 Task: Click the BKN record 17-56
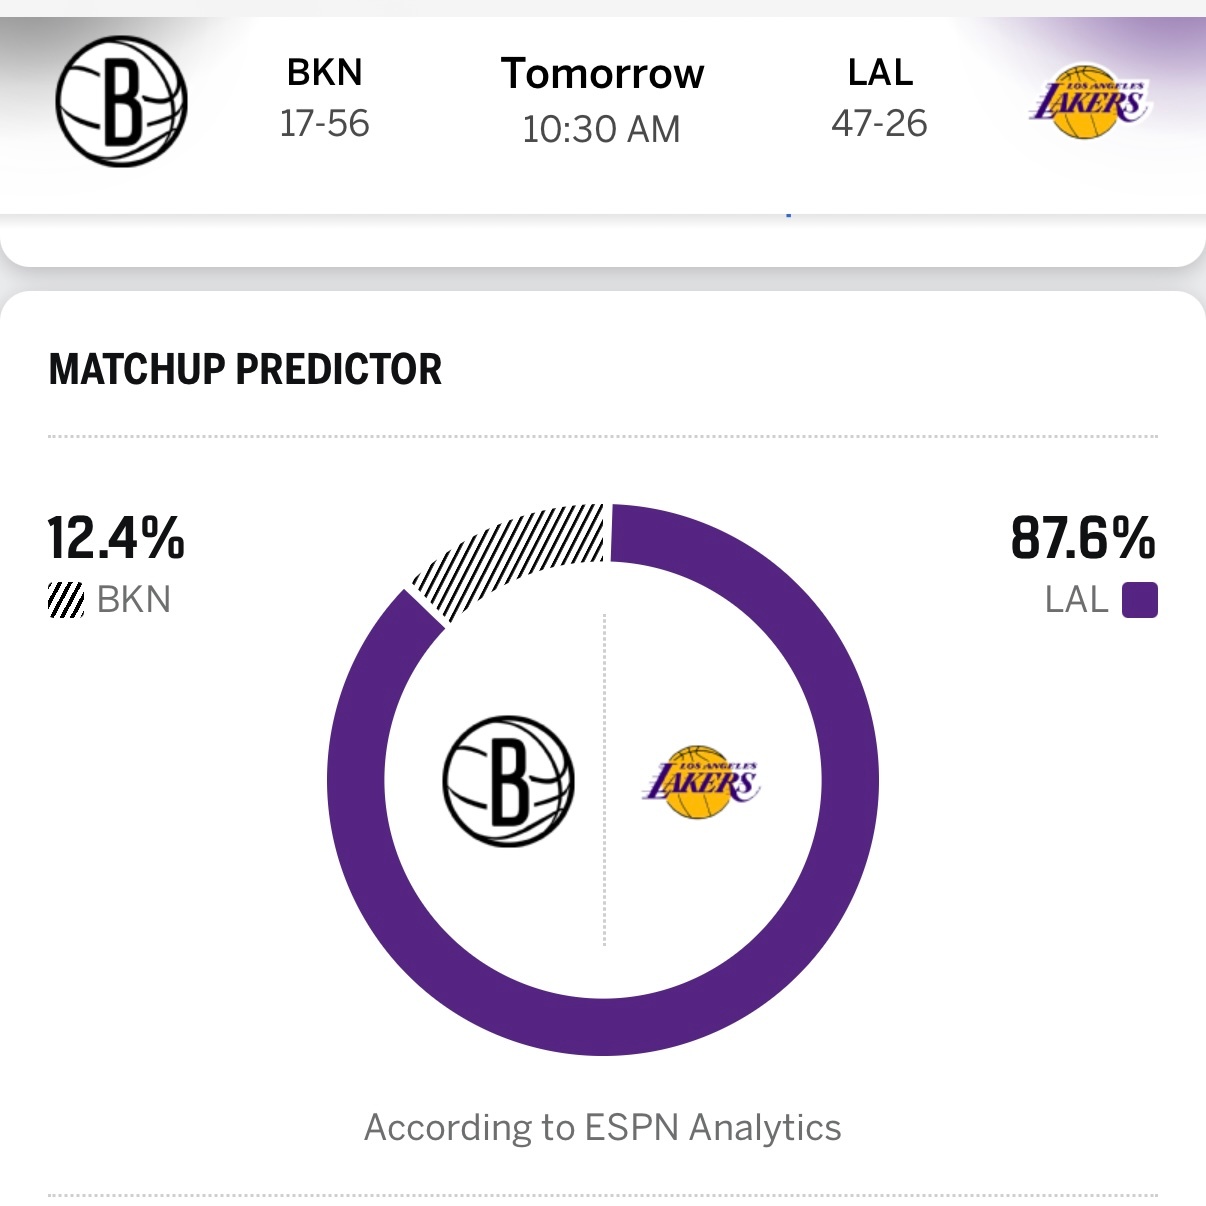(x=323, y=124)
